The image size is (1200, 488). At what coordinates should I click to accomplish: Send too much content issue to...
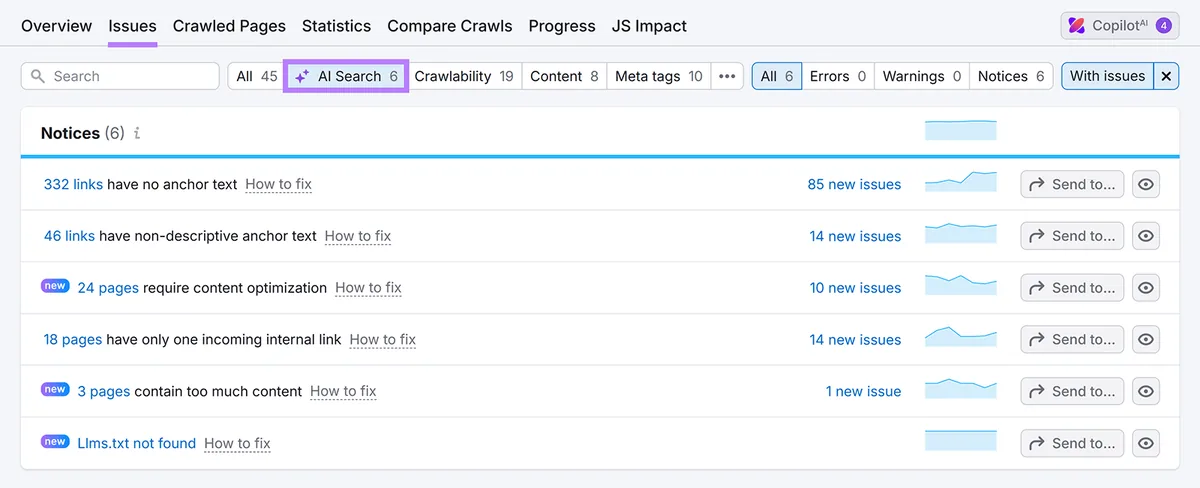pyautogui.click(x=1072, y=392)
